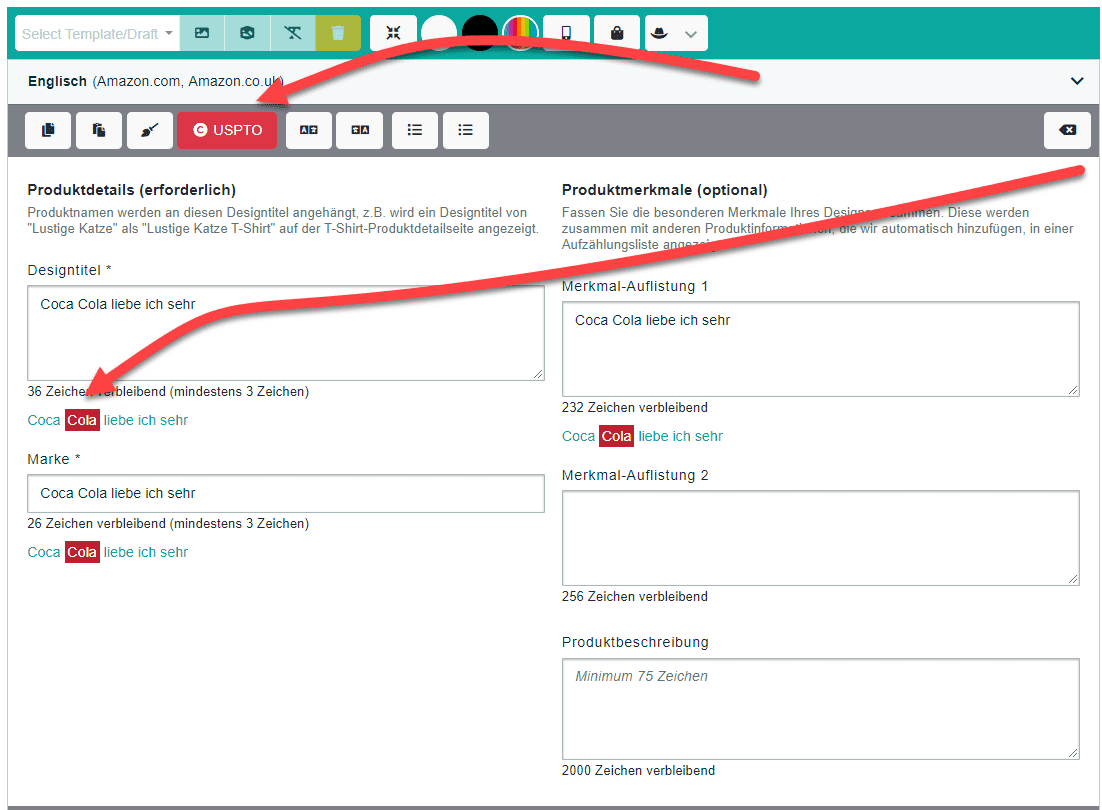Click 'liebe ich sehr' below the Marke field
The height and width of the screenshot is (810, 1102).
pyautogui.click(x=146, y=552)
